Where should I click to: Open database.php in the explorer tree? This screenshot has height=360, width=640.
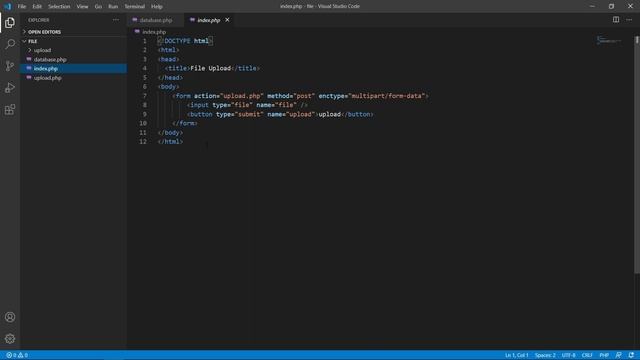click(x=73, y=59)
